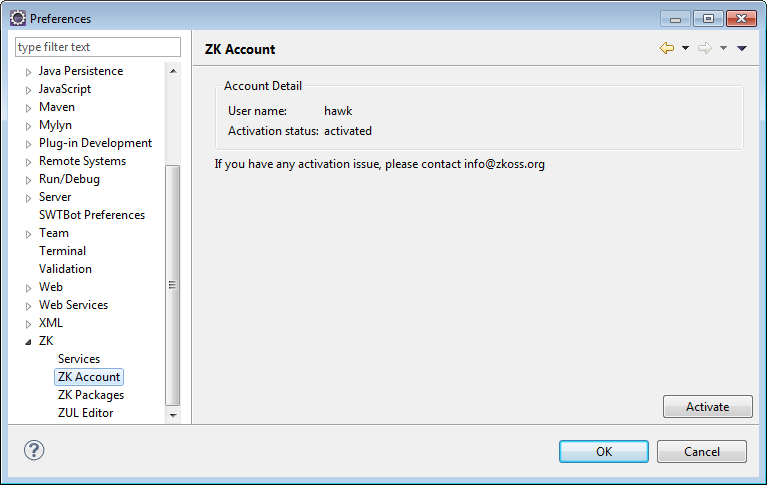The height and width of the screenshot is (485, 767).
Task: Click the forward navigation arrow icon
Action: (705, 48)
